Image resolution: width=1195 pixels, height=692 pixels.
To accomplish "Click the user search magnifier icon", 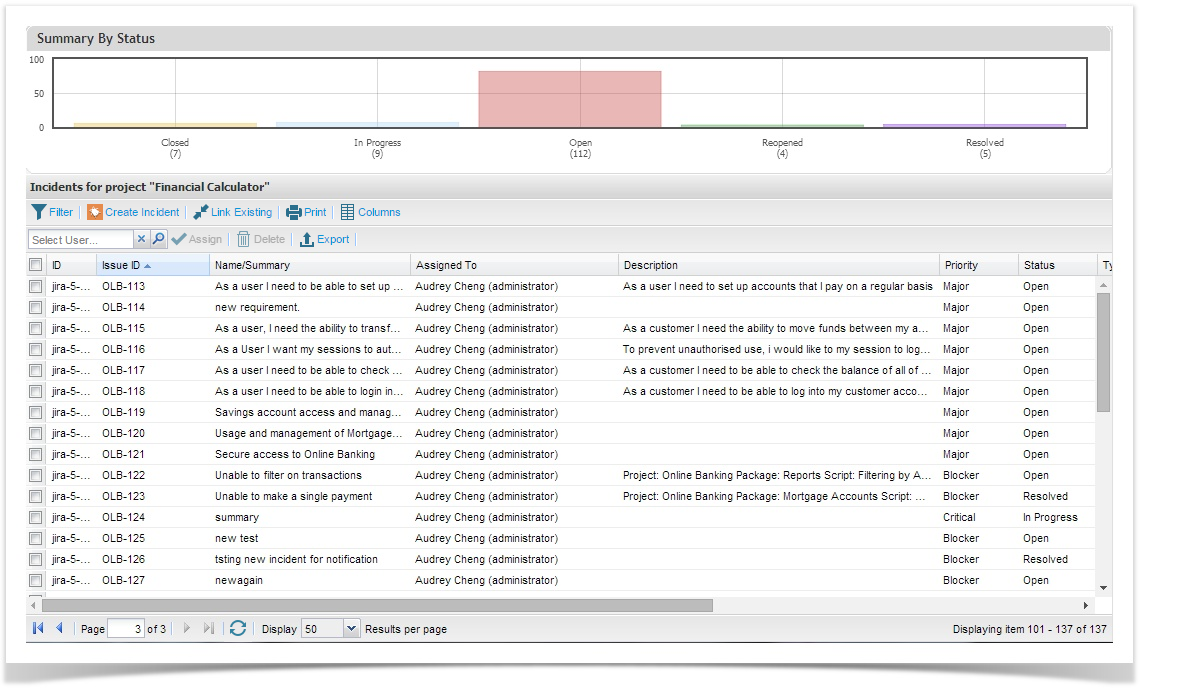I will [x=158, y=239].
